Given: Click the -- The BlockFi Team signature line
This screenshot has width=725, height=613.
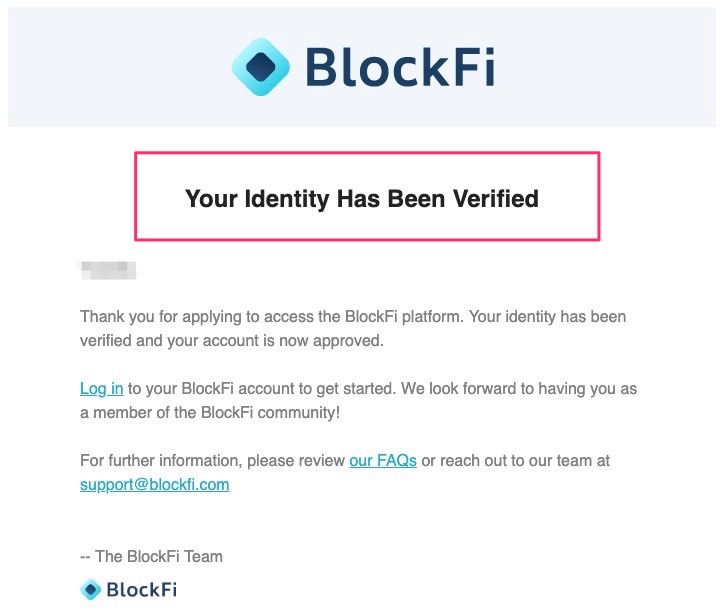Looking at the screenshot, I should (151, 556).
